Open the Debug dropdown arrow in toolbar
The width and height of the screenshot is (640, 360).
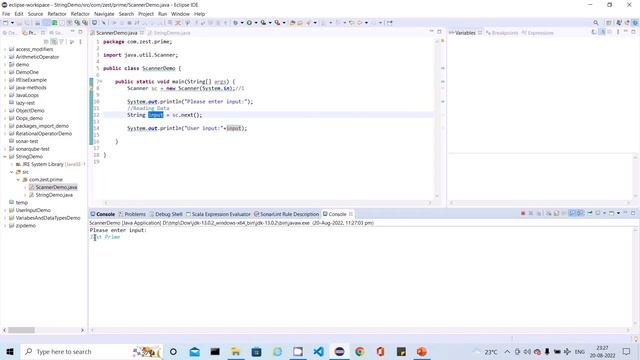(x=242, y=23)
